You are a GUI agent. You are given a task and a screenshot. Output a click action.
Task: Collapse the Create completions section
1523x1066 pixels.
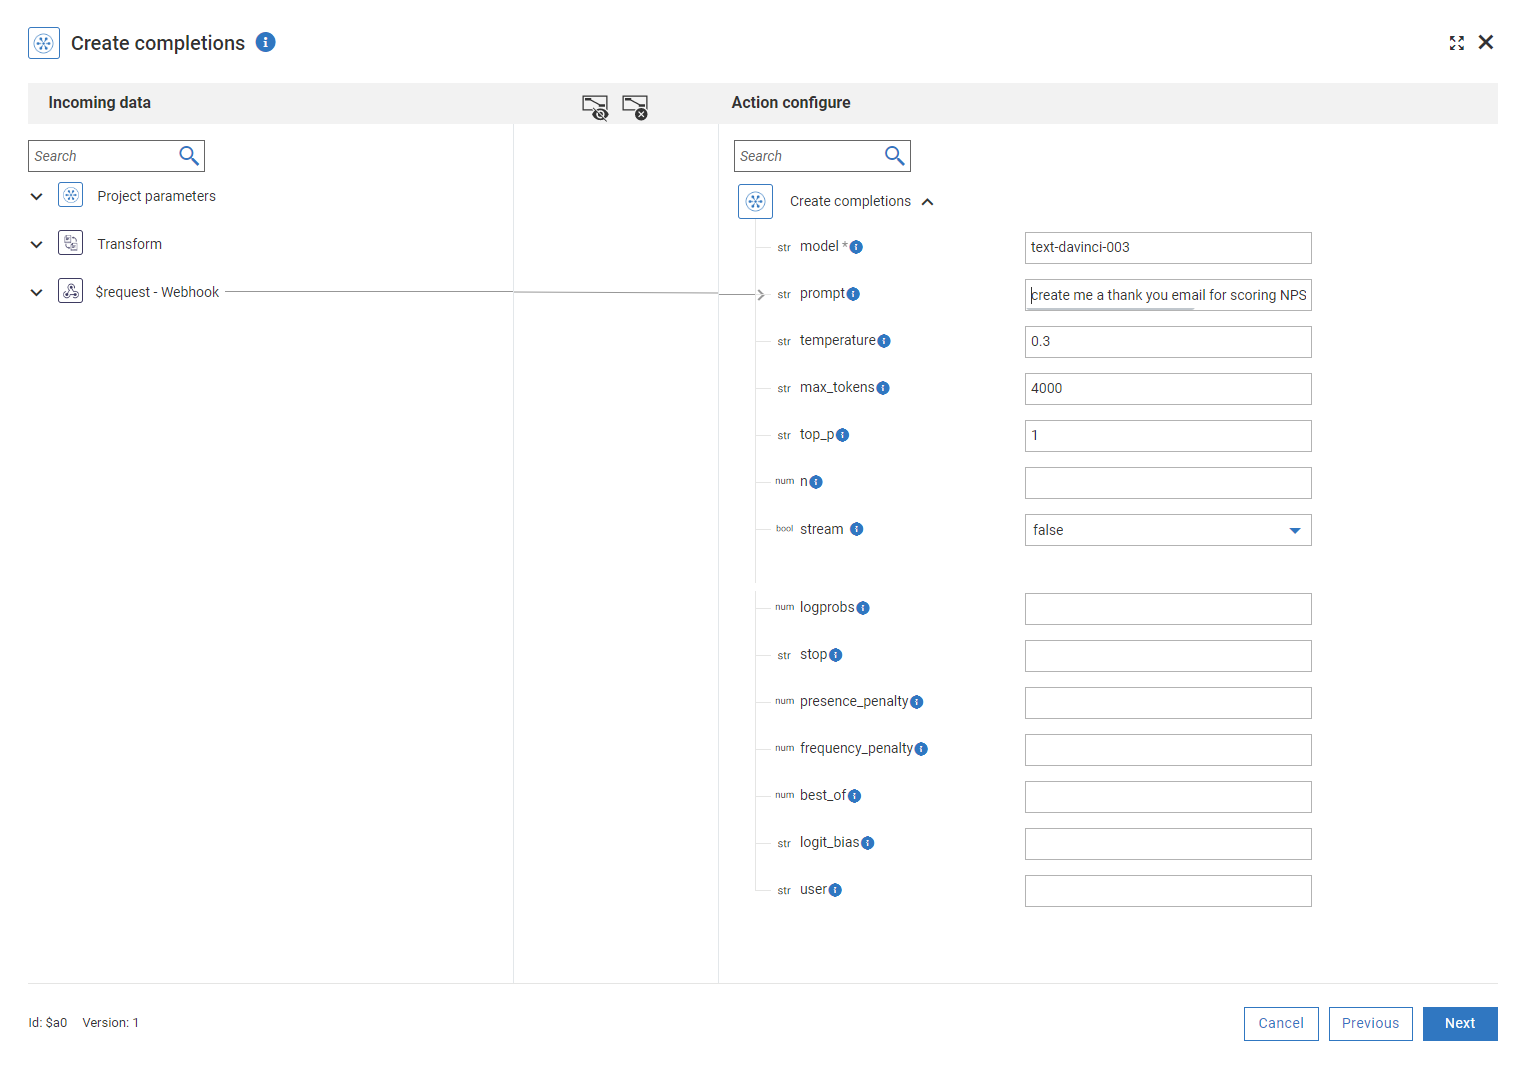pos(928,201)
